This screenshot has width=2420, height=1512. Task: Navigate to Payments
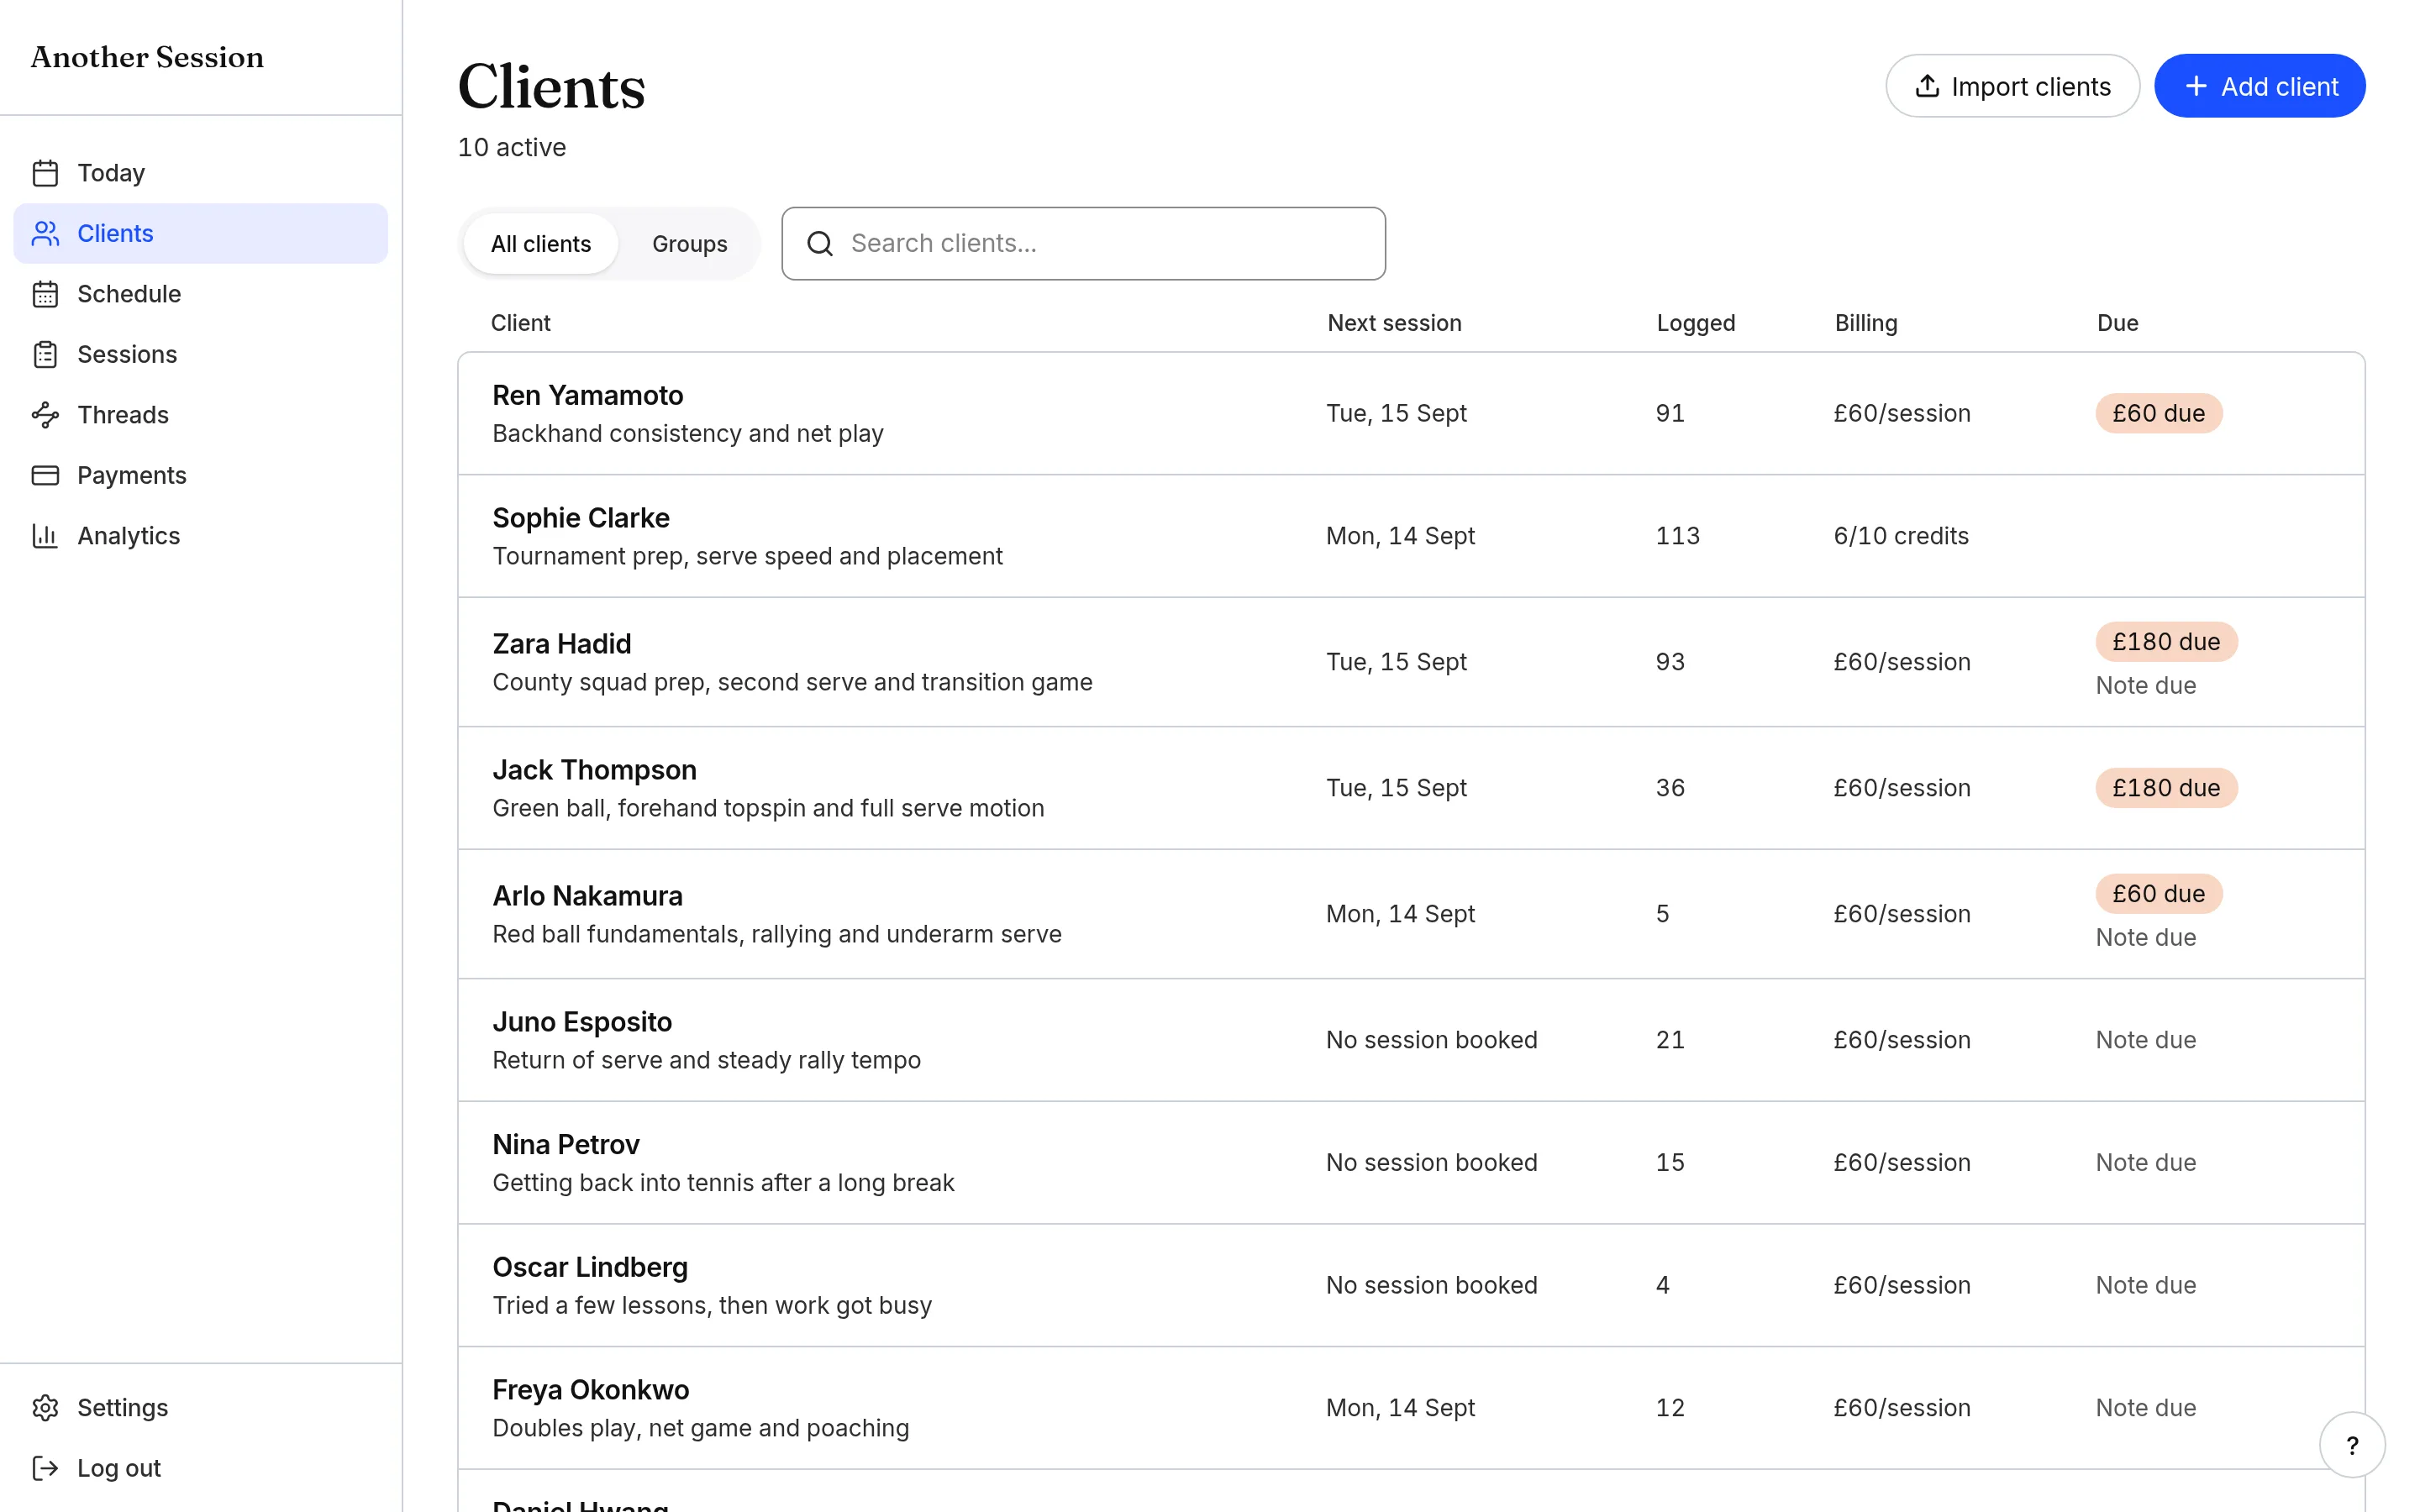point(200,475)
